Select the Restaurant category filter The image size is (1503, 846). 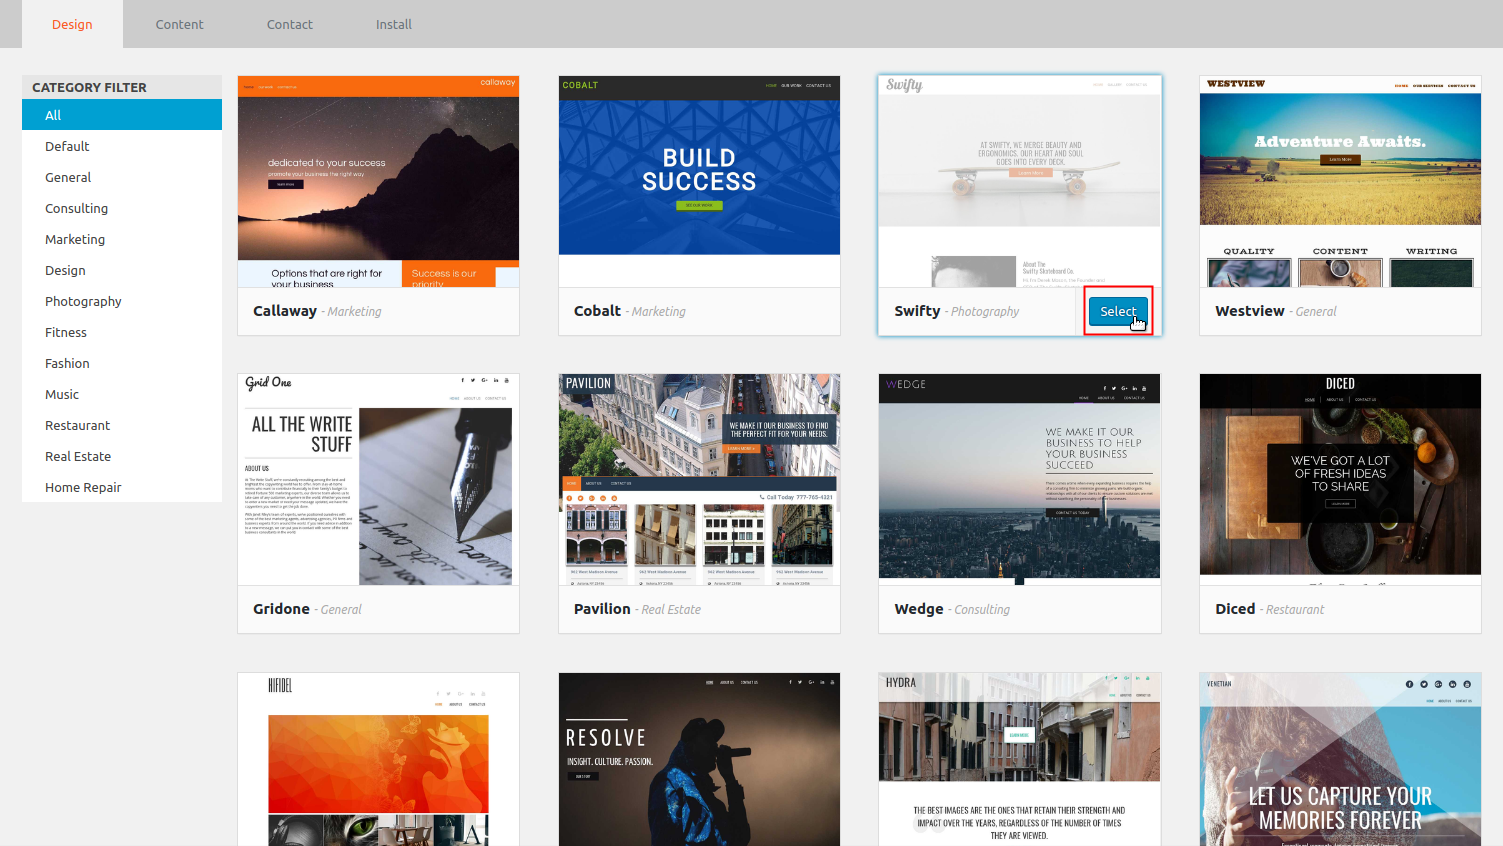[x=77, y=425]
